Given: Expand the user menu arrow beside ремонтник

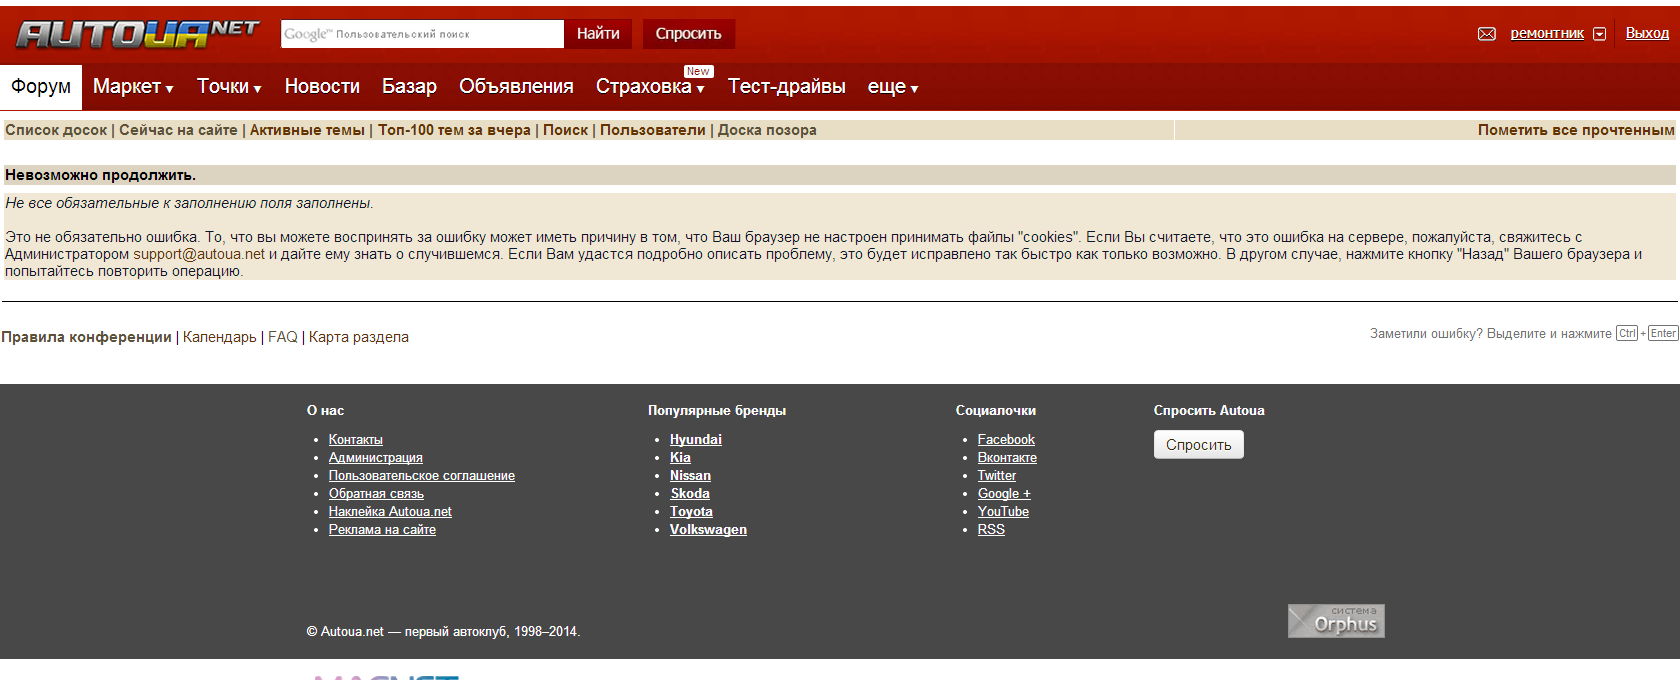Looking at the screenshot, I should tap(1599, 34).
